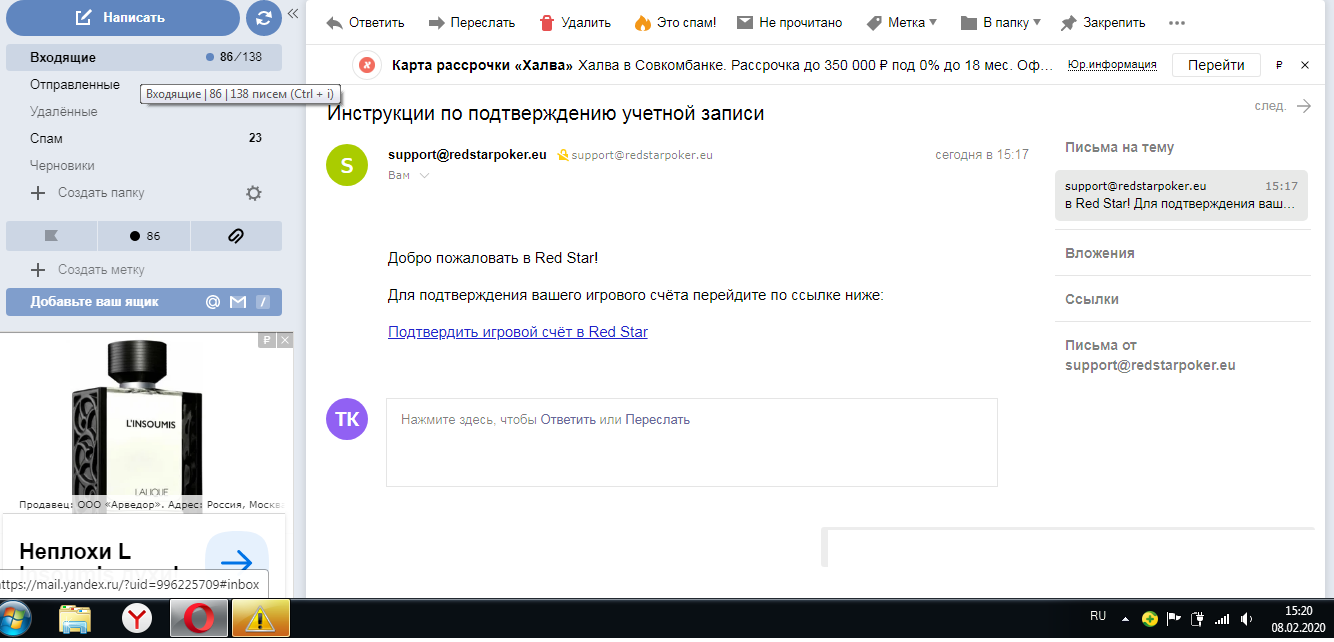
Task: Click the RU language indicator in the tray
Action: [1098, 617]
